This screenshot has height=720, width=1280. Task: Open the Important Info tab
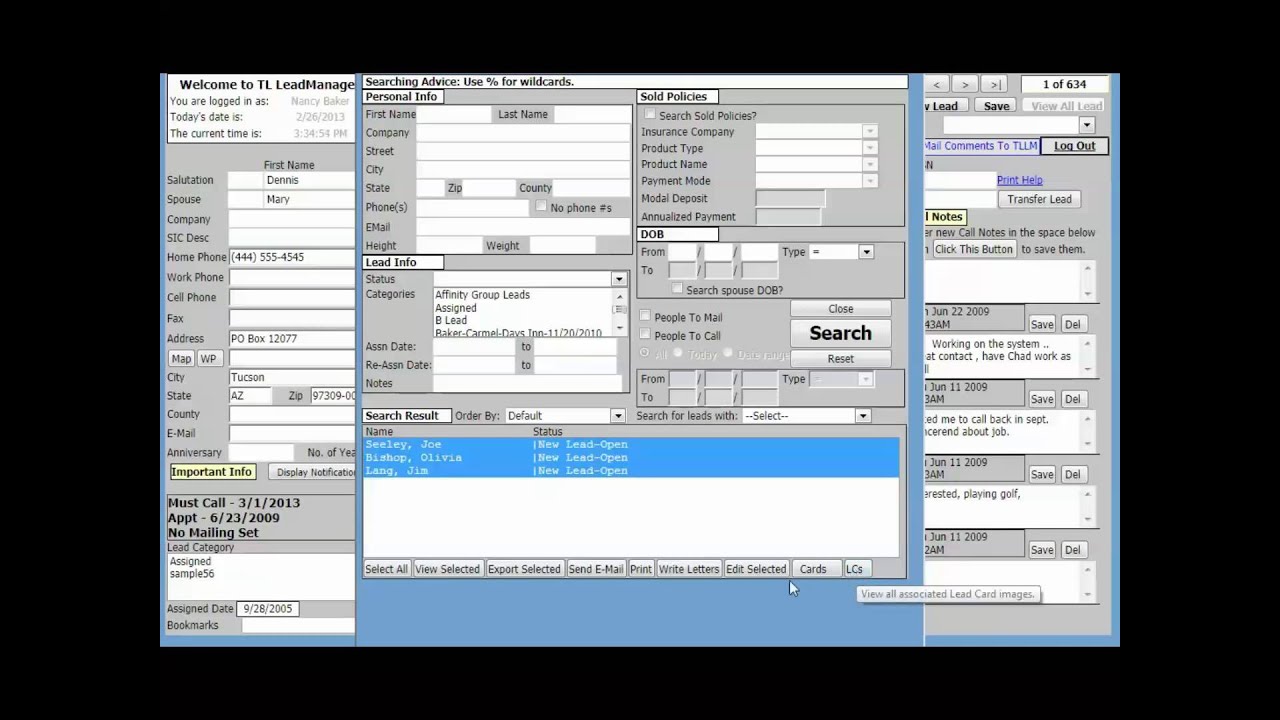tap(211, 472)
